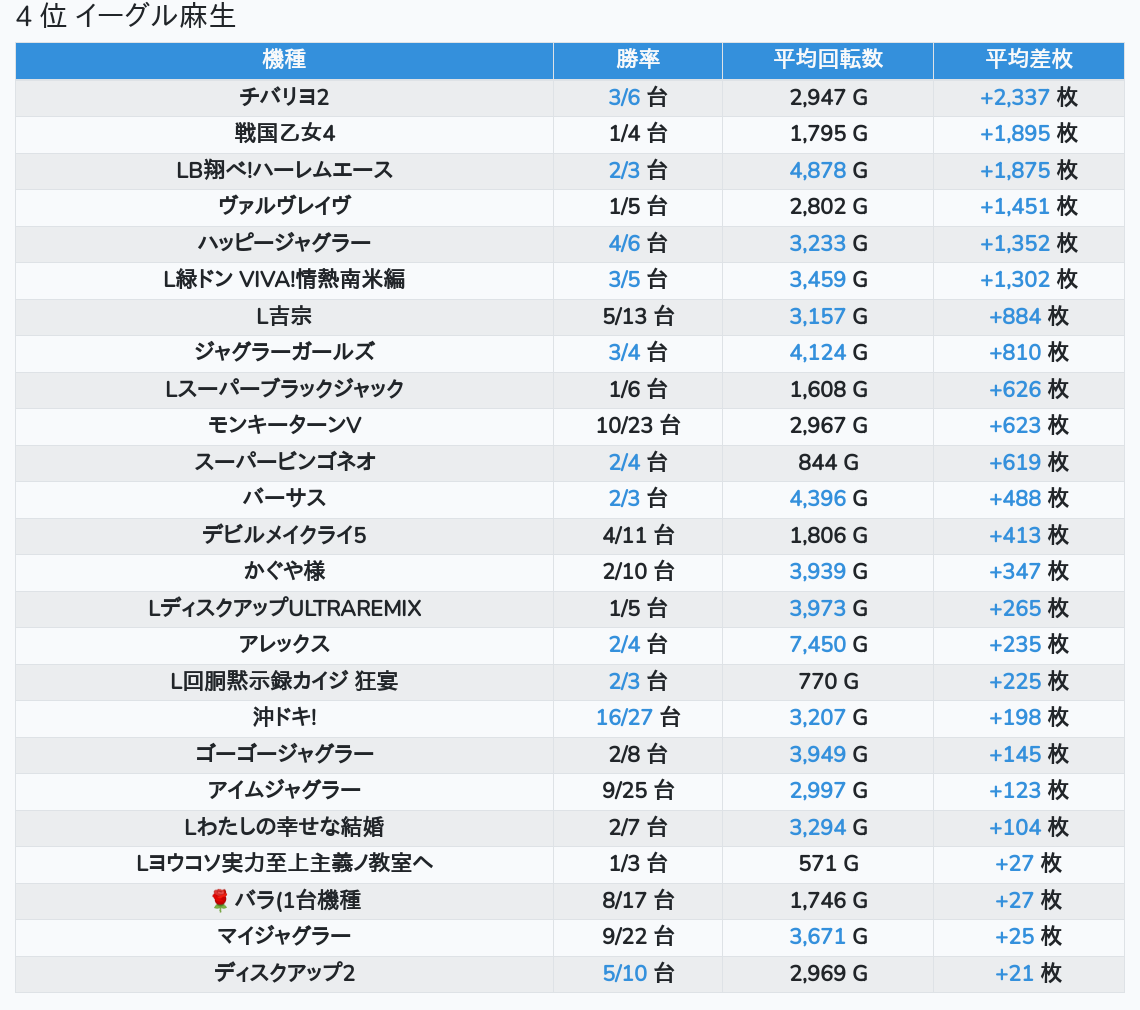Click the +1,875 枚 value
1140x1010 pixels.
pos(1029,170)
